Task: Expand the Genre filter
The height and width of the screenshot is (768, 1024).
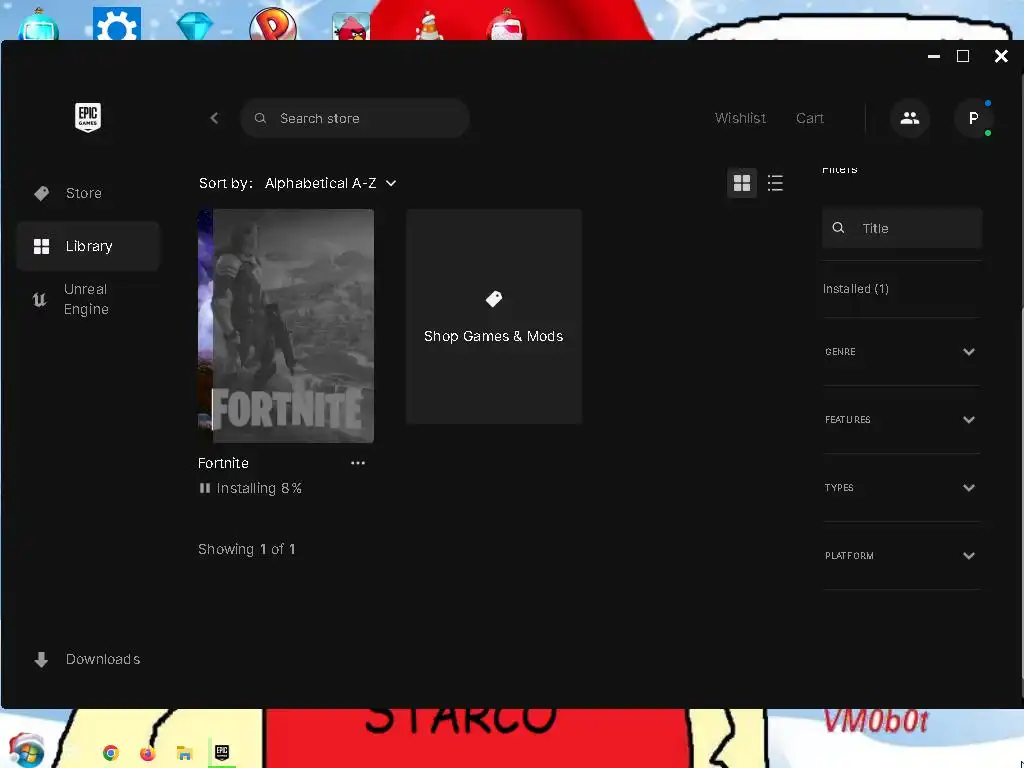Action: pos(901,352)
